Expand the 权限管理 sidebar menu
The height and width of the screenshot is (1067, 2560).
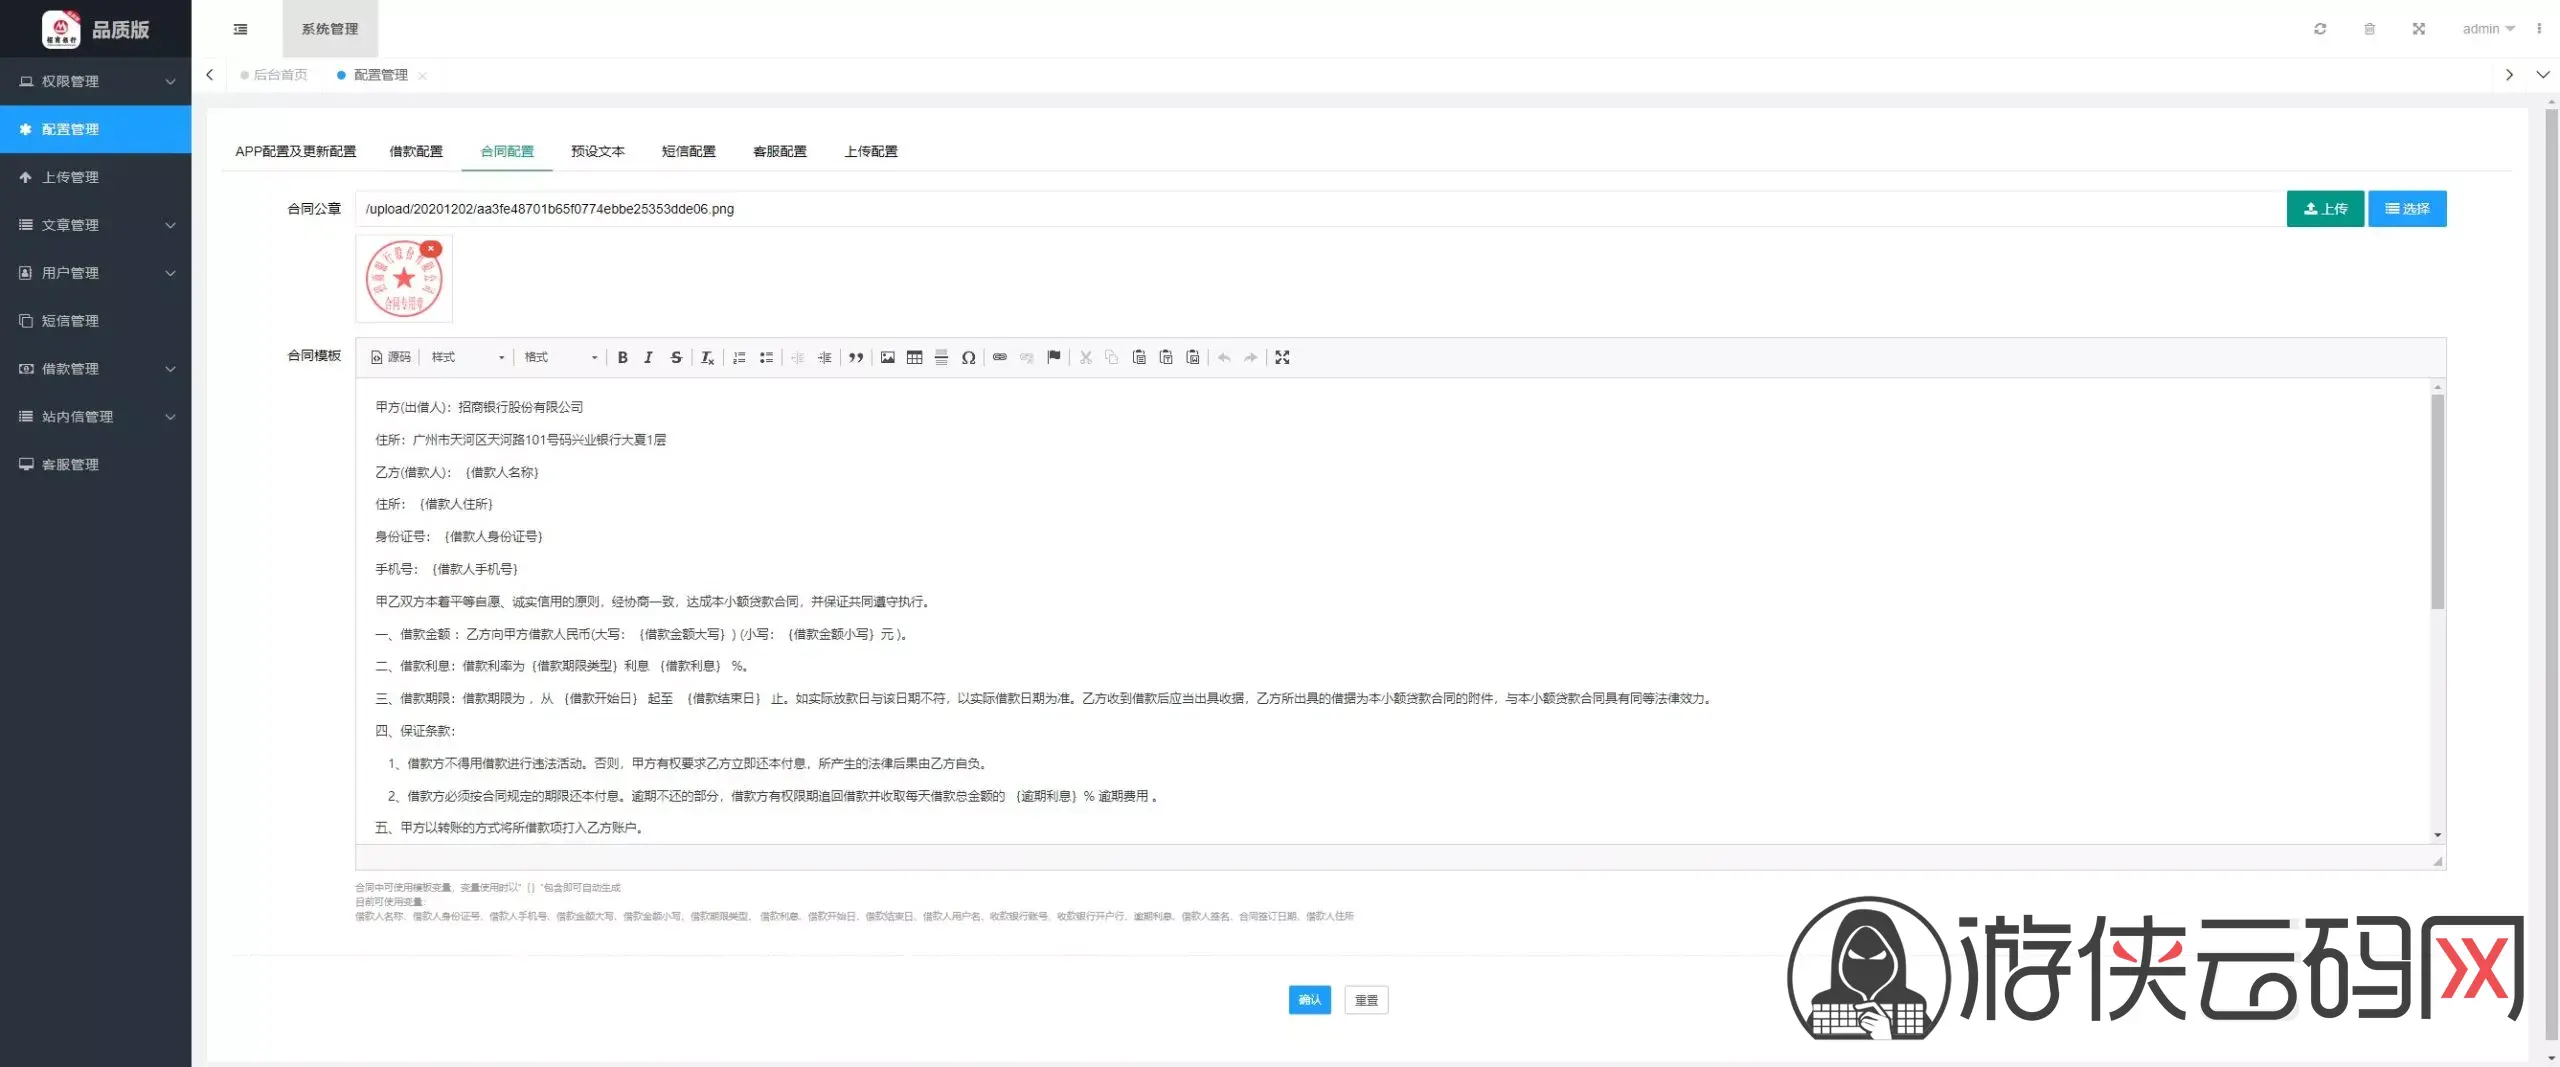tap(95, 81)
